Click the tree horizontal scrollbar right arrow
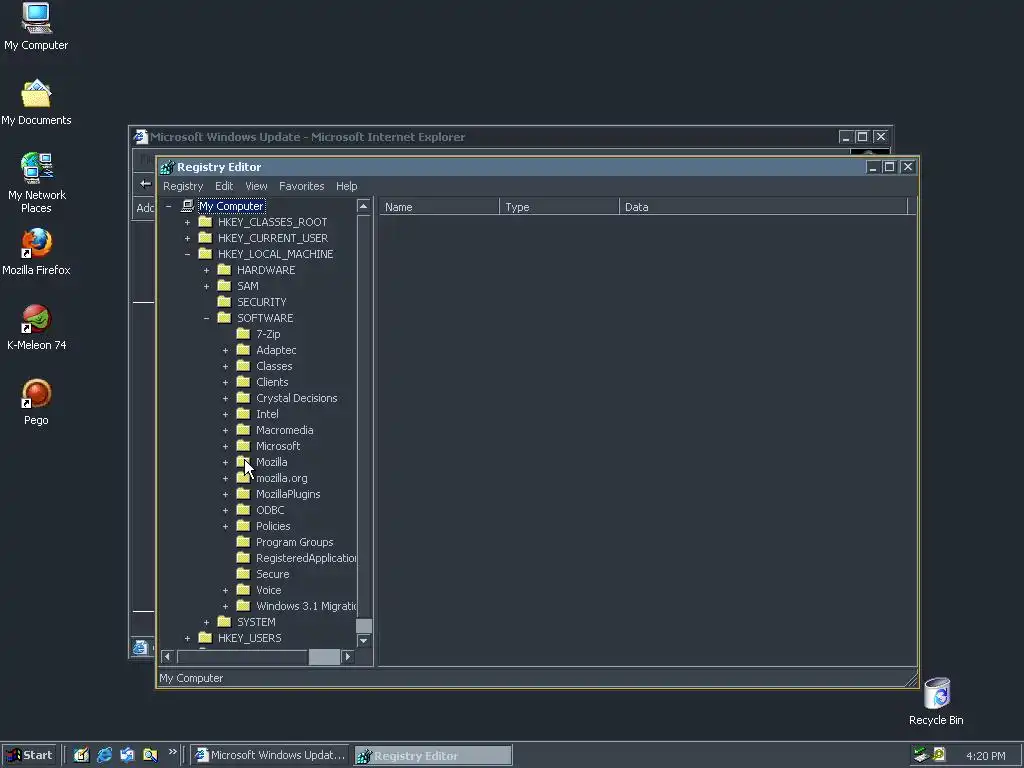1024x768 pixels. coord(347,656)
